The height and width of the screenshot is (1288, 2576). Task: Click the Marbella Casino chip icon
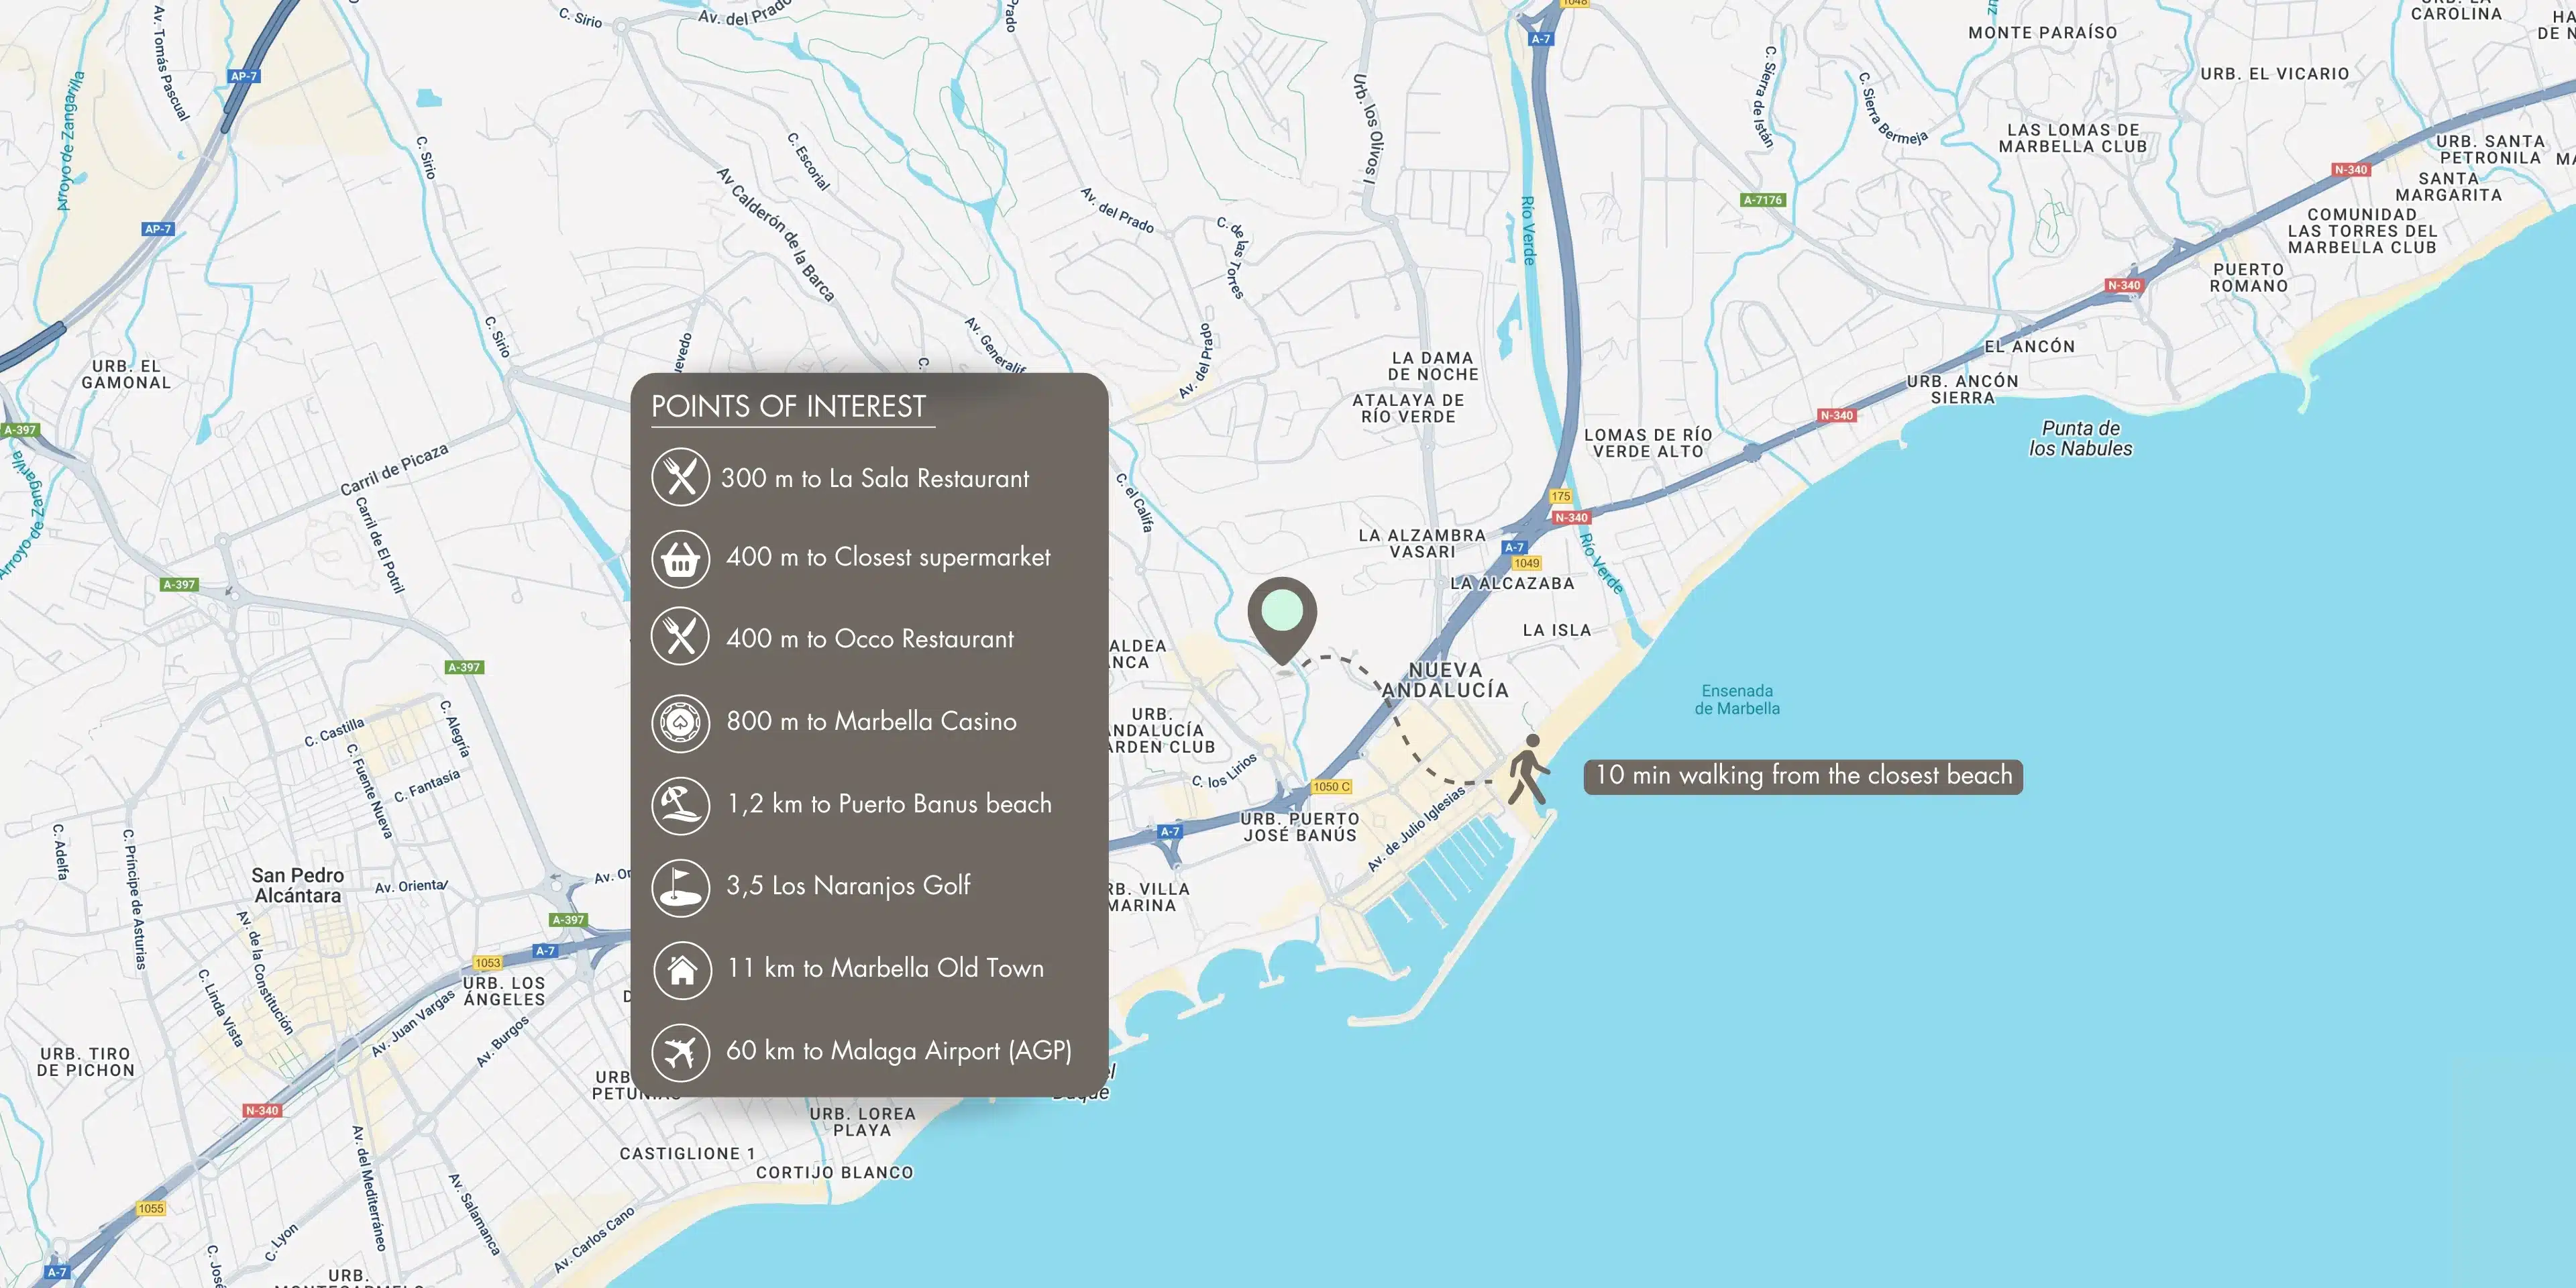[680, 722]
